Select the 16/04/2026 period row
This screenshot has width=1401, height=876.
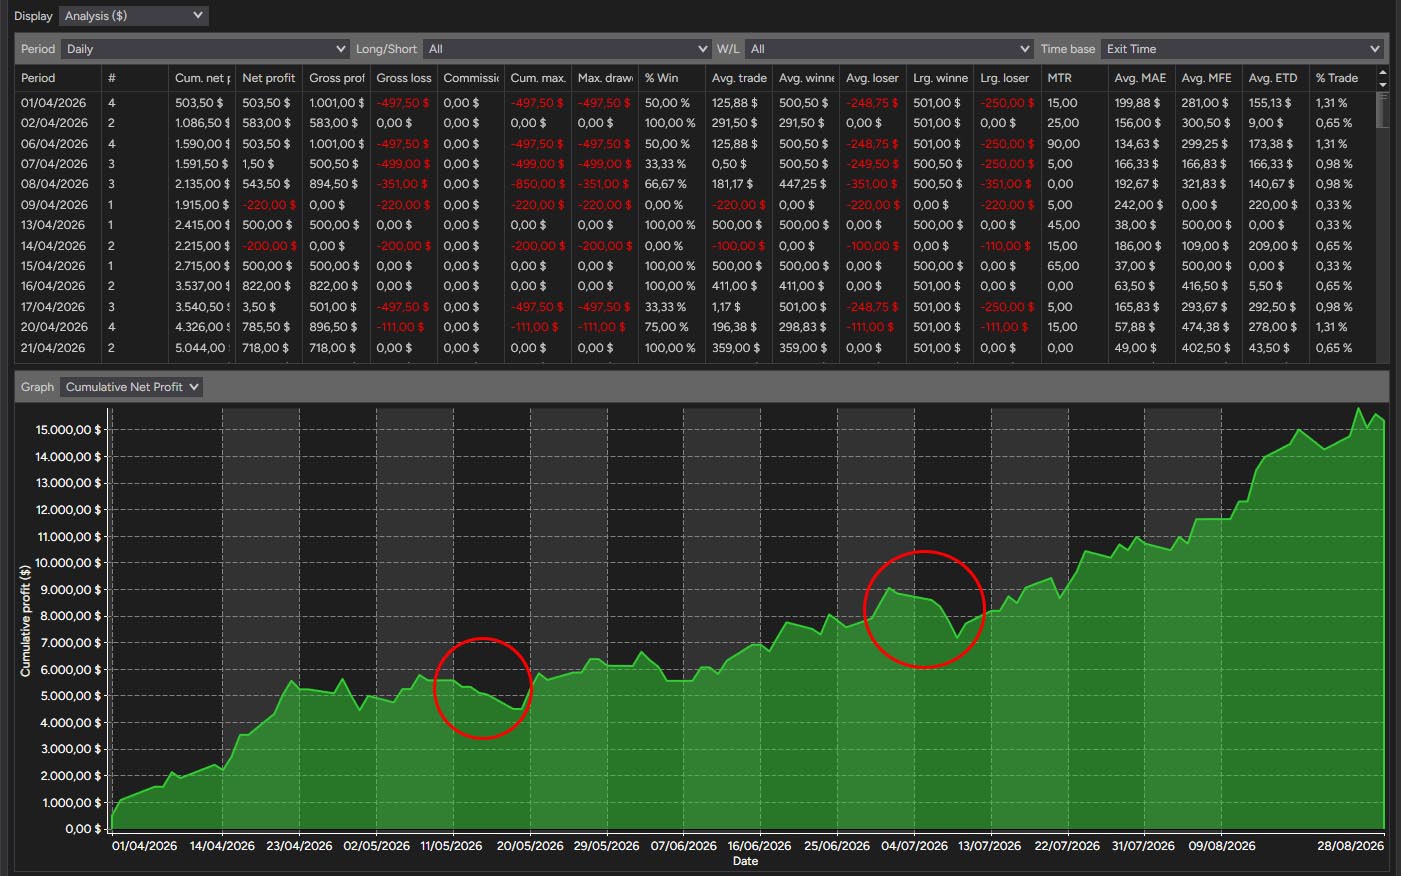point(695,286)
